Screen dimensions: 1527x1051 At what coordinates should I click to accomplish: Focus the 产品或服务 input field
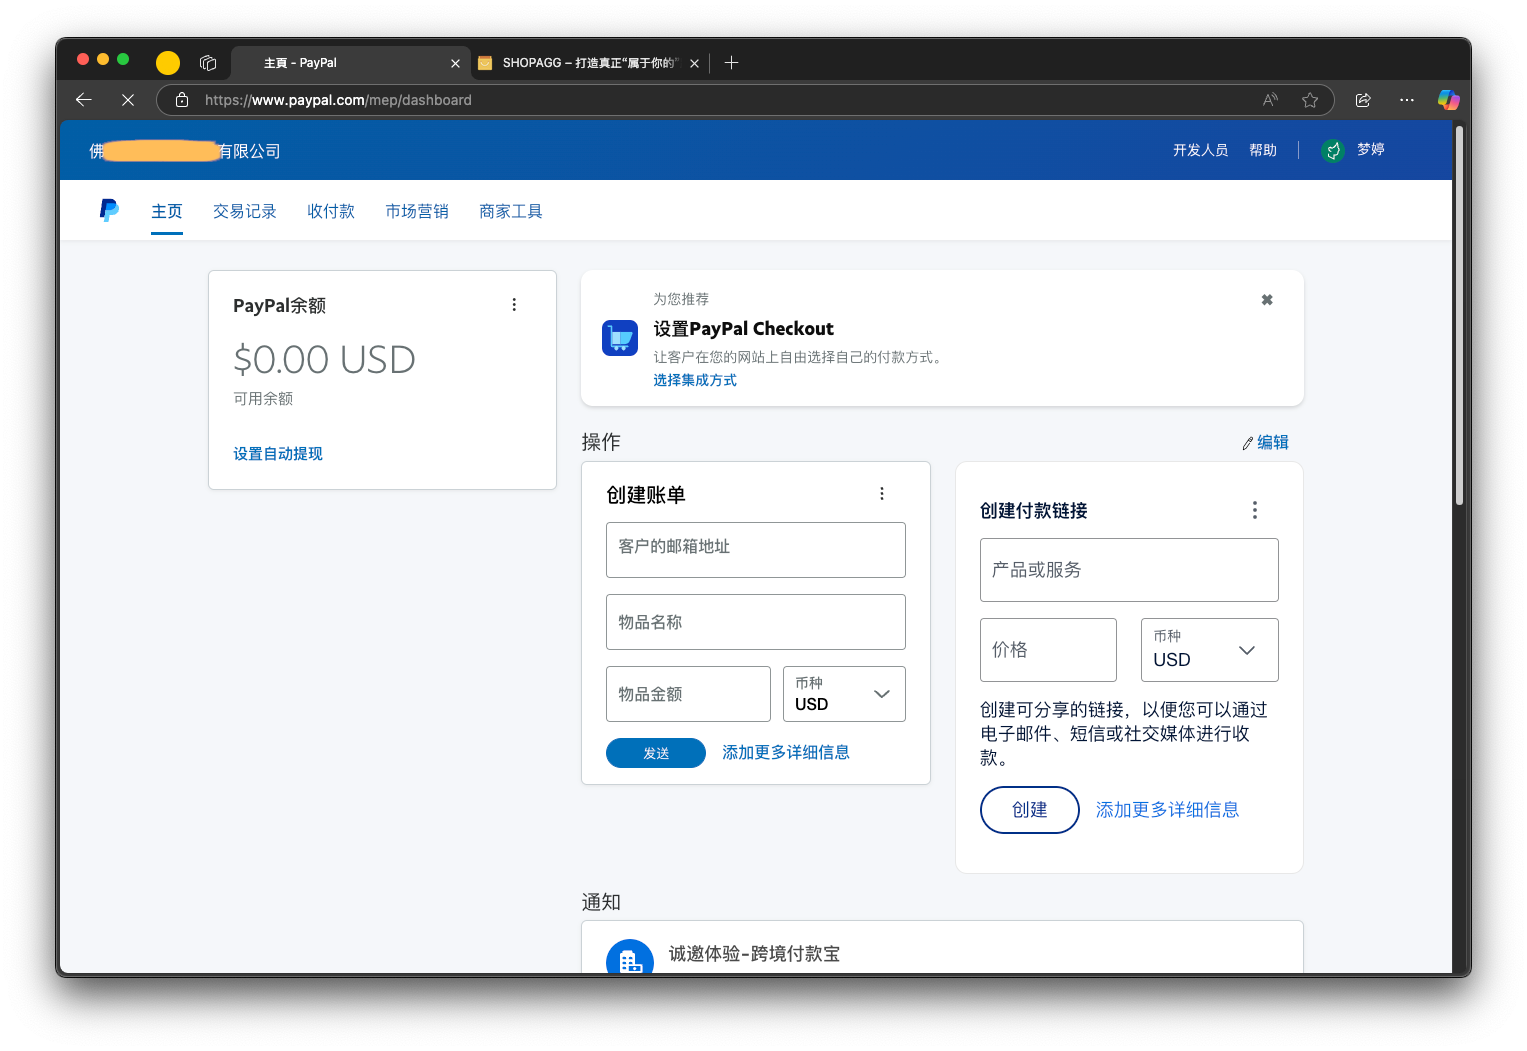(1129, 570)
